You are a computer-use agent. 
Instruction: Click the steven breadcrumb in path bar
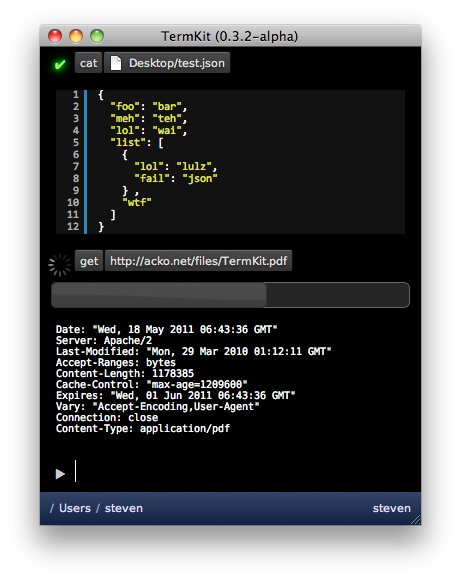coord(124,508)
